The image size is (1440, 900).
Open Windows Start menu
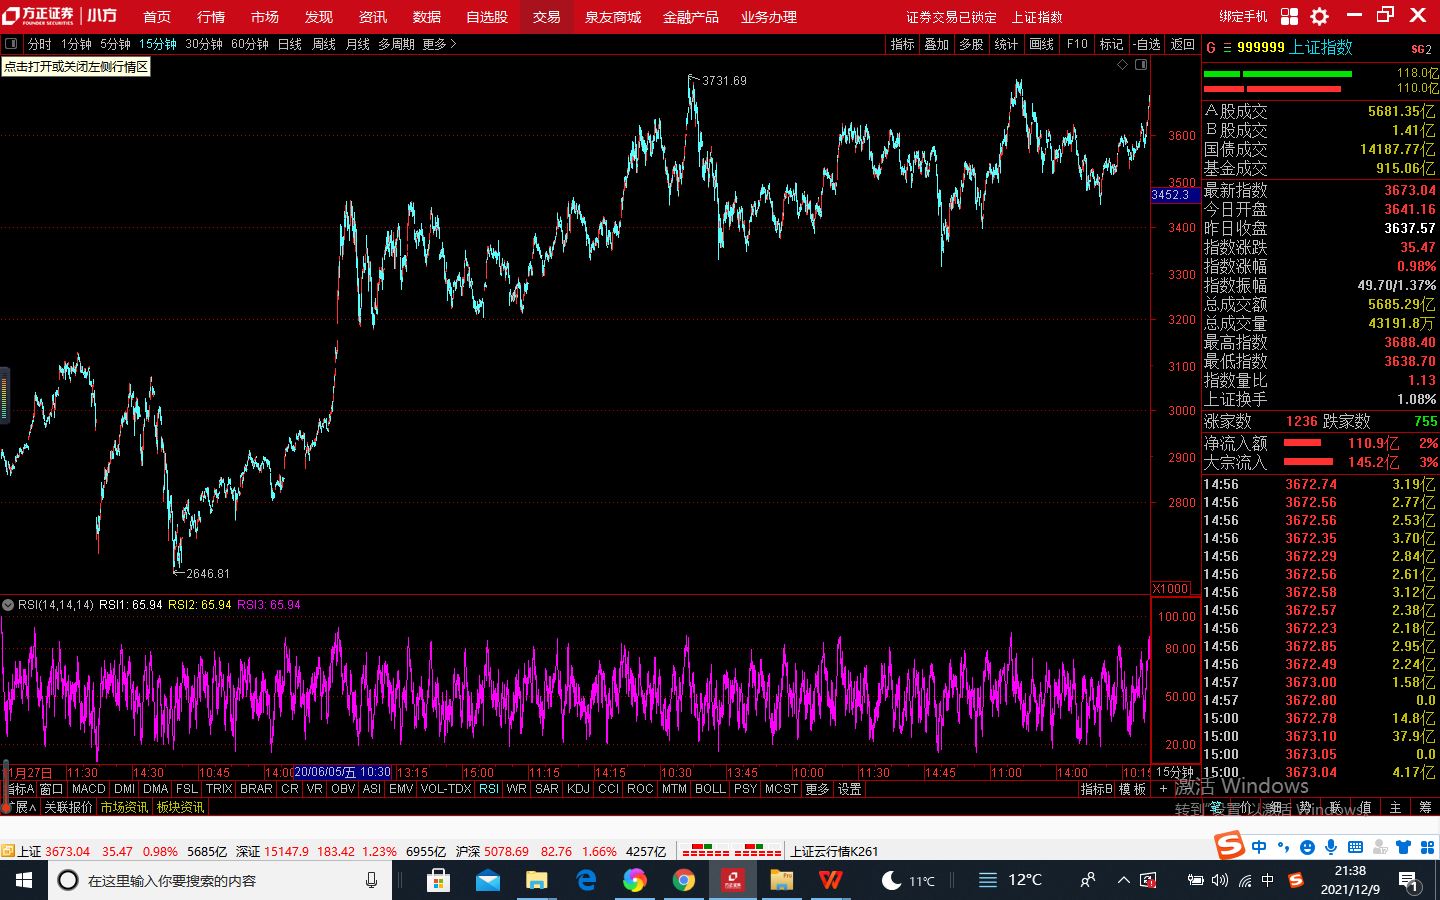pos(24,880)
